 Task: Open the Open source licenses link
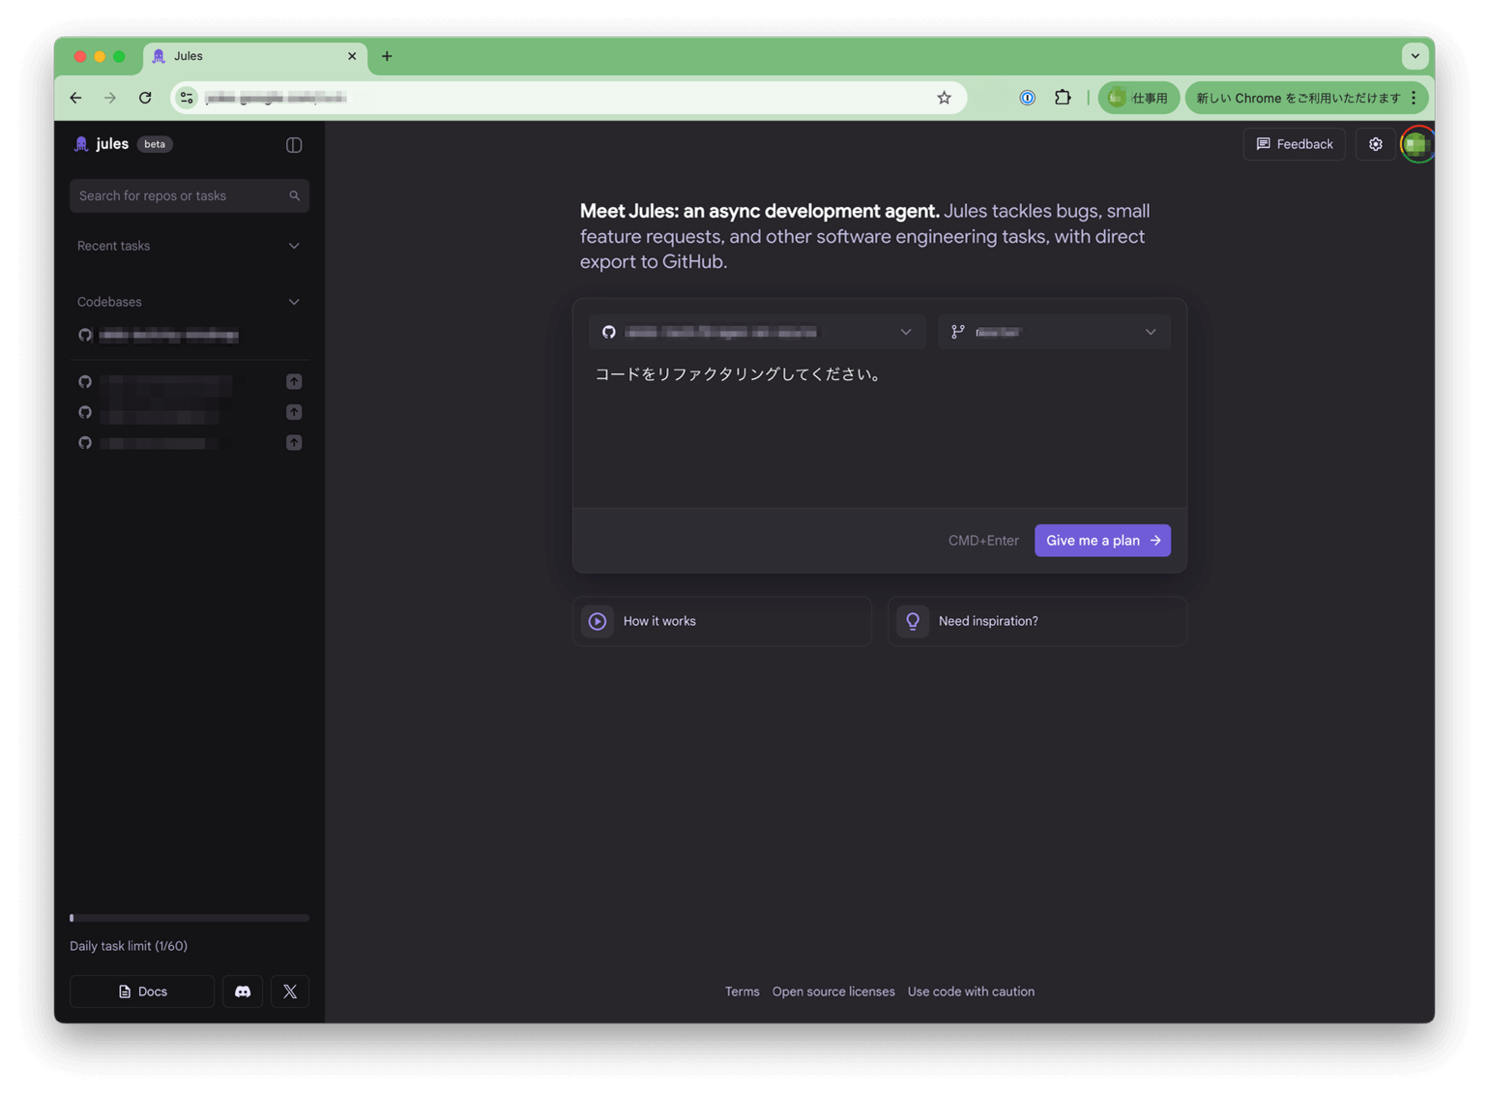(x=833, y=992)
